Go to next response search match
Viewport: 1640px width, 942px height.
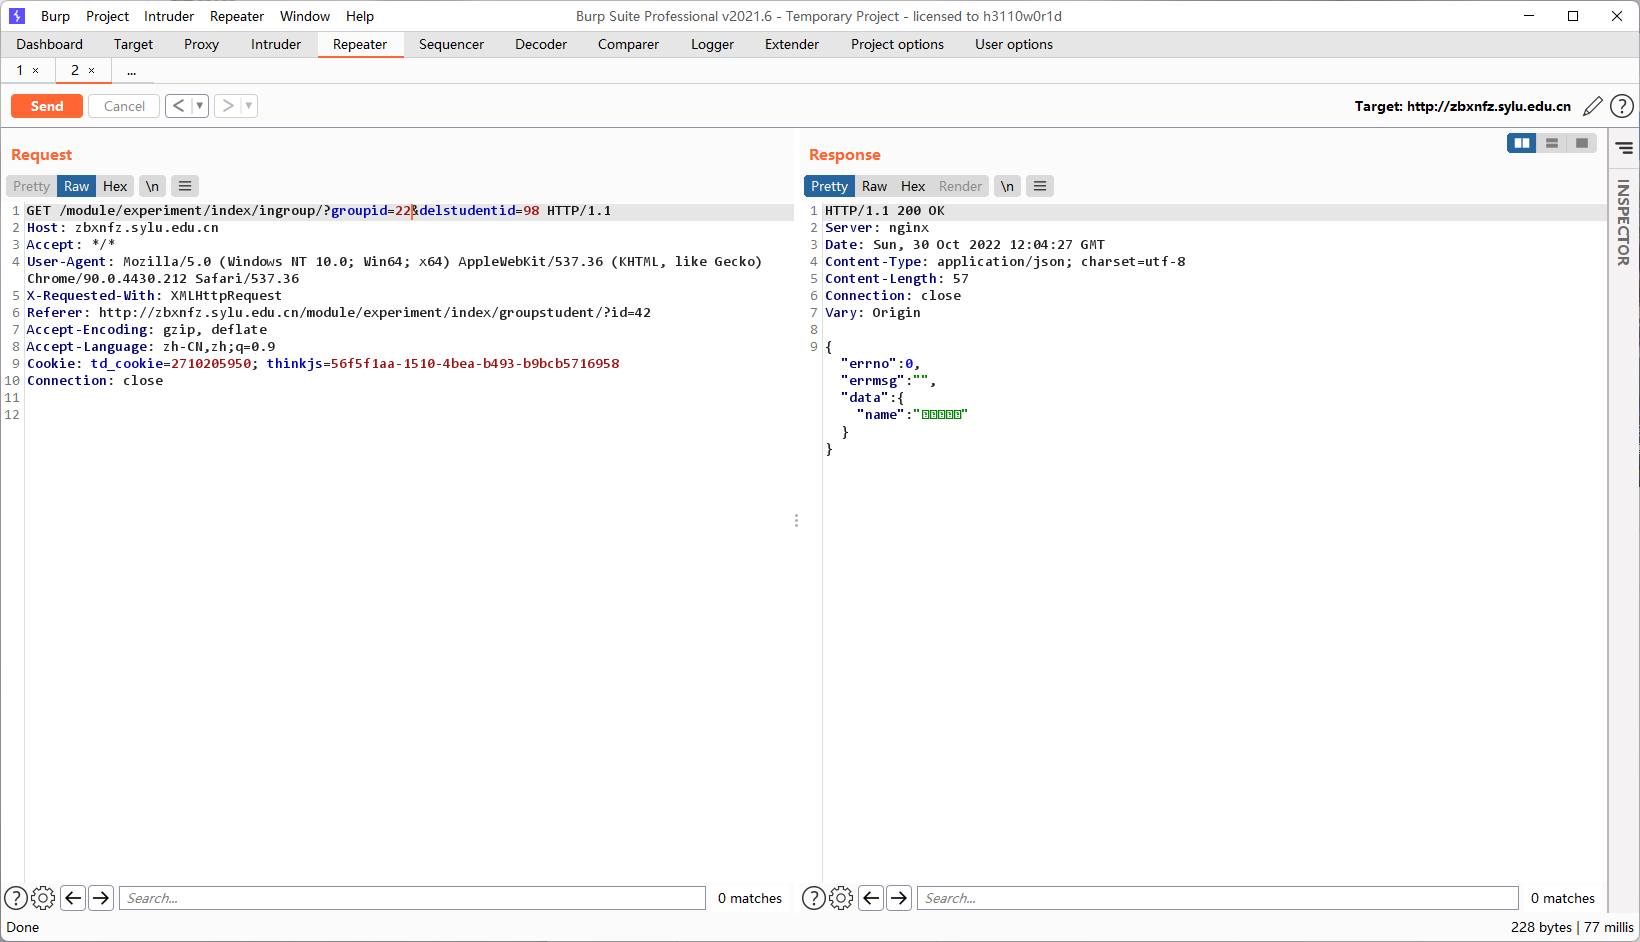[899, 898]
